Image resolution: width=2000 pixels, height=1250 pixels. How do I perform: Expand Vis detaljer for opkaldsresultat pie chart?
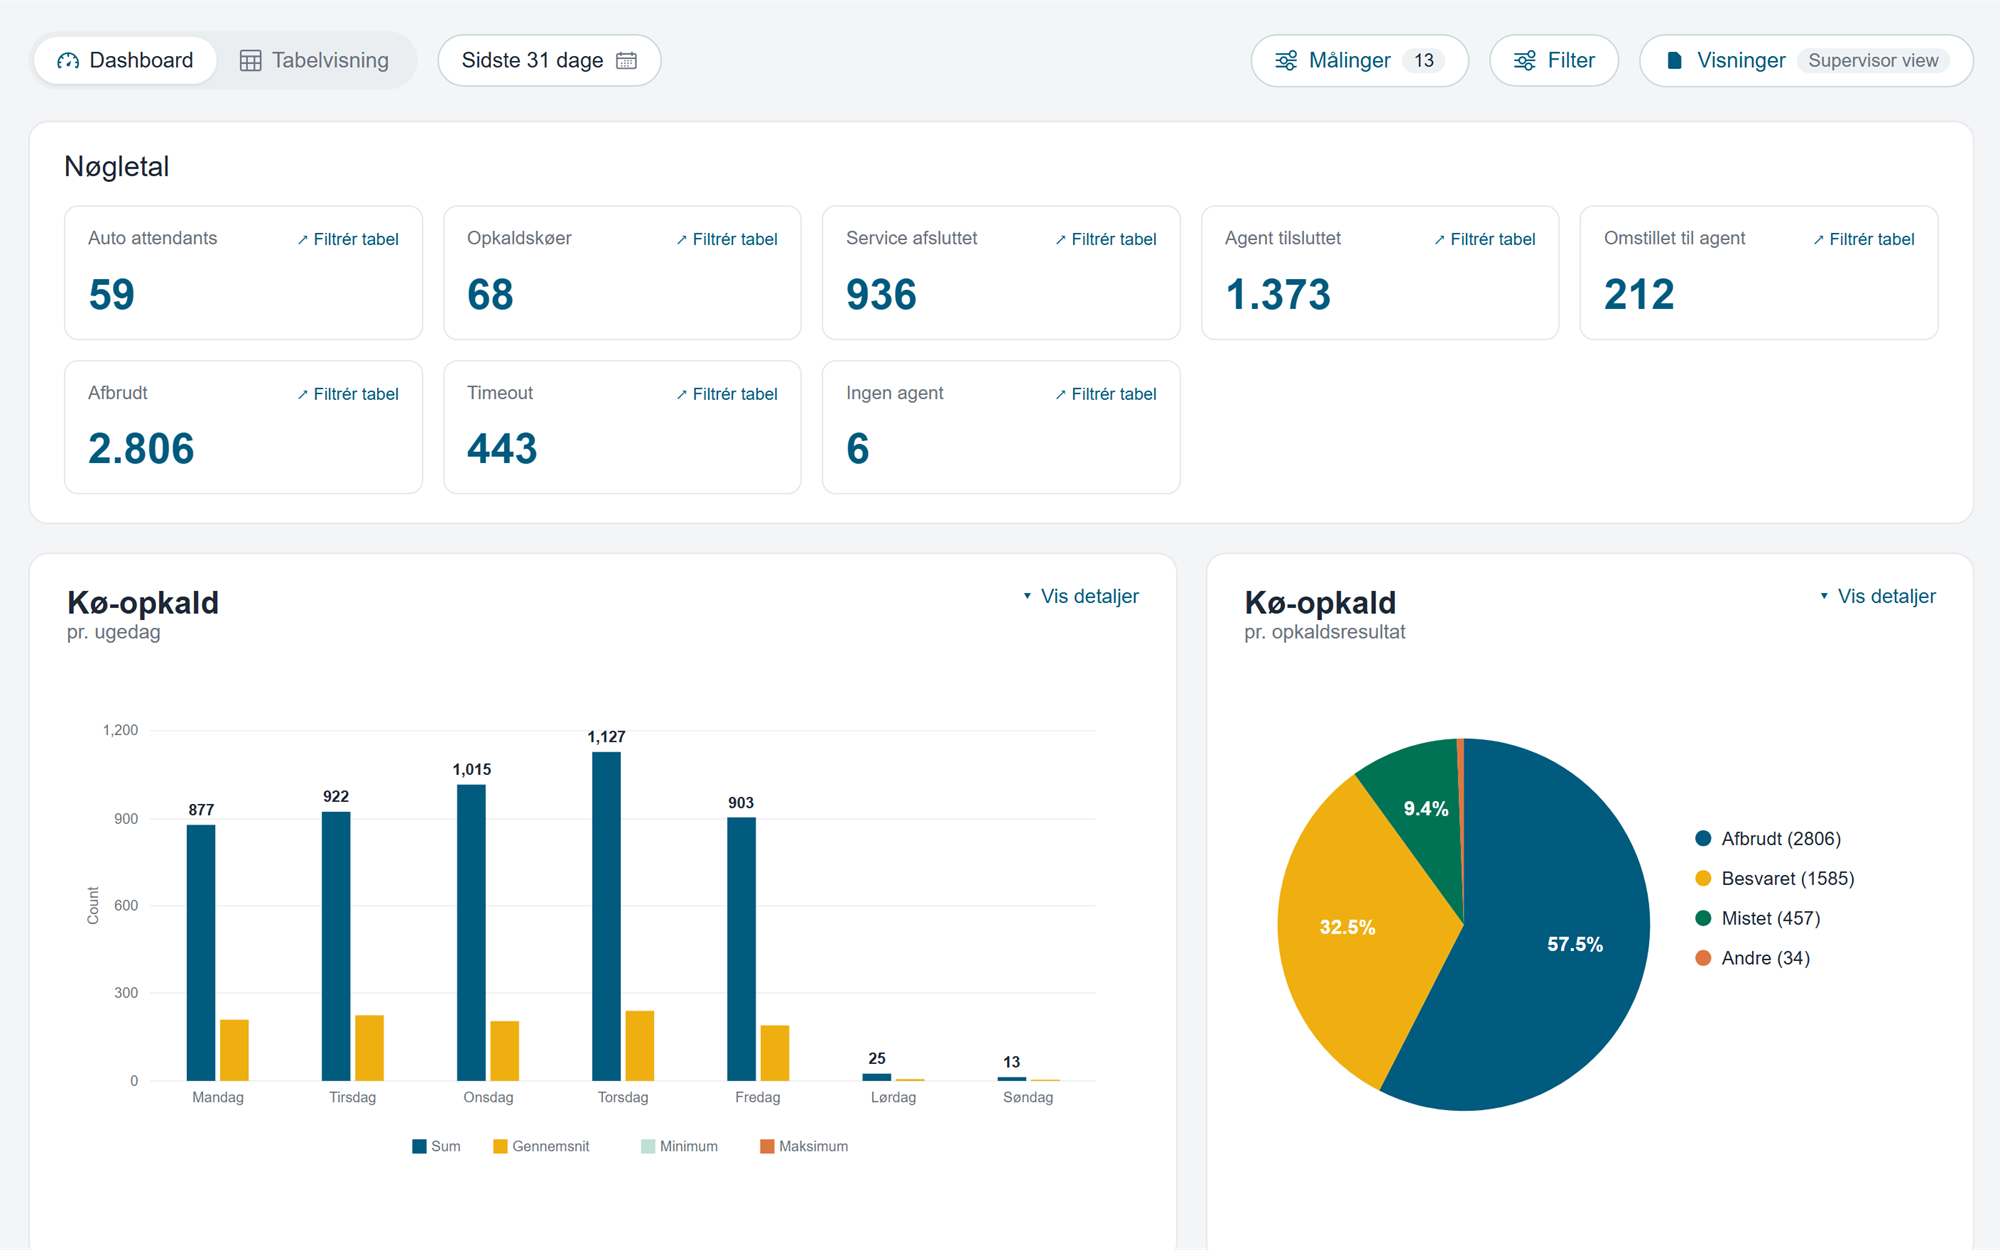coord(1878,596)
